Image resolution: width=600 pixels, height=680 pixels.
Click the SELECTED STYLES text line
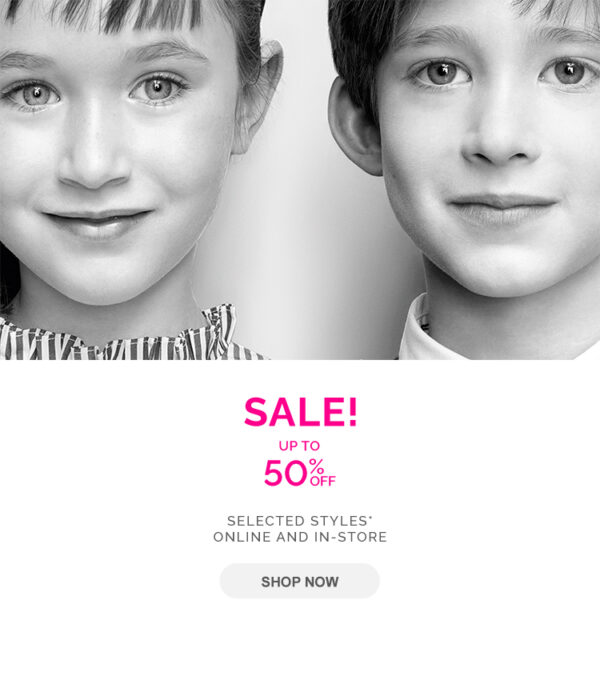pyautogui.click(x=300, y=520)
